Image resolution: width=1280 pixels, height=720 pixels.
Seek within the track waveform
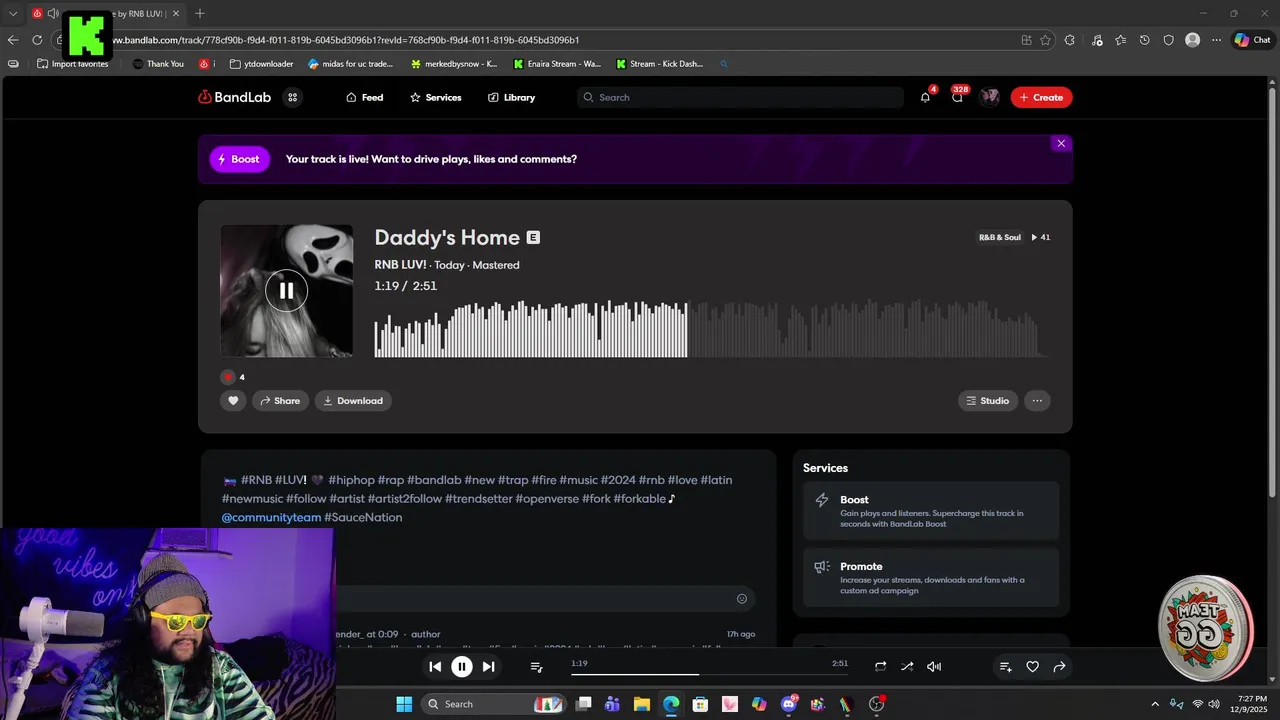(710, 328)
